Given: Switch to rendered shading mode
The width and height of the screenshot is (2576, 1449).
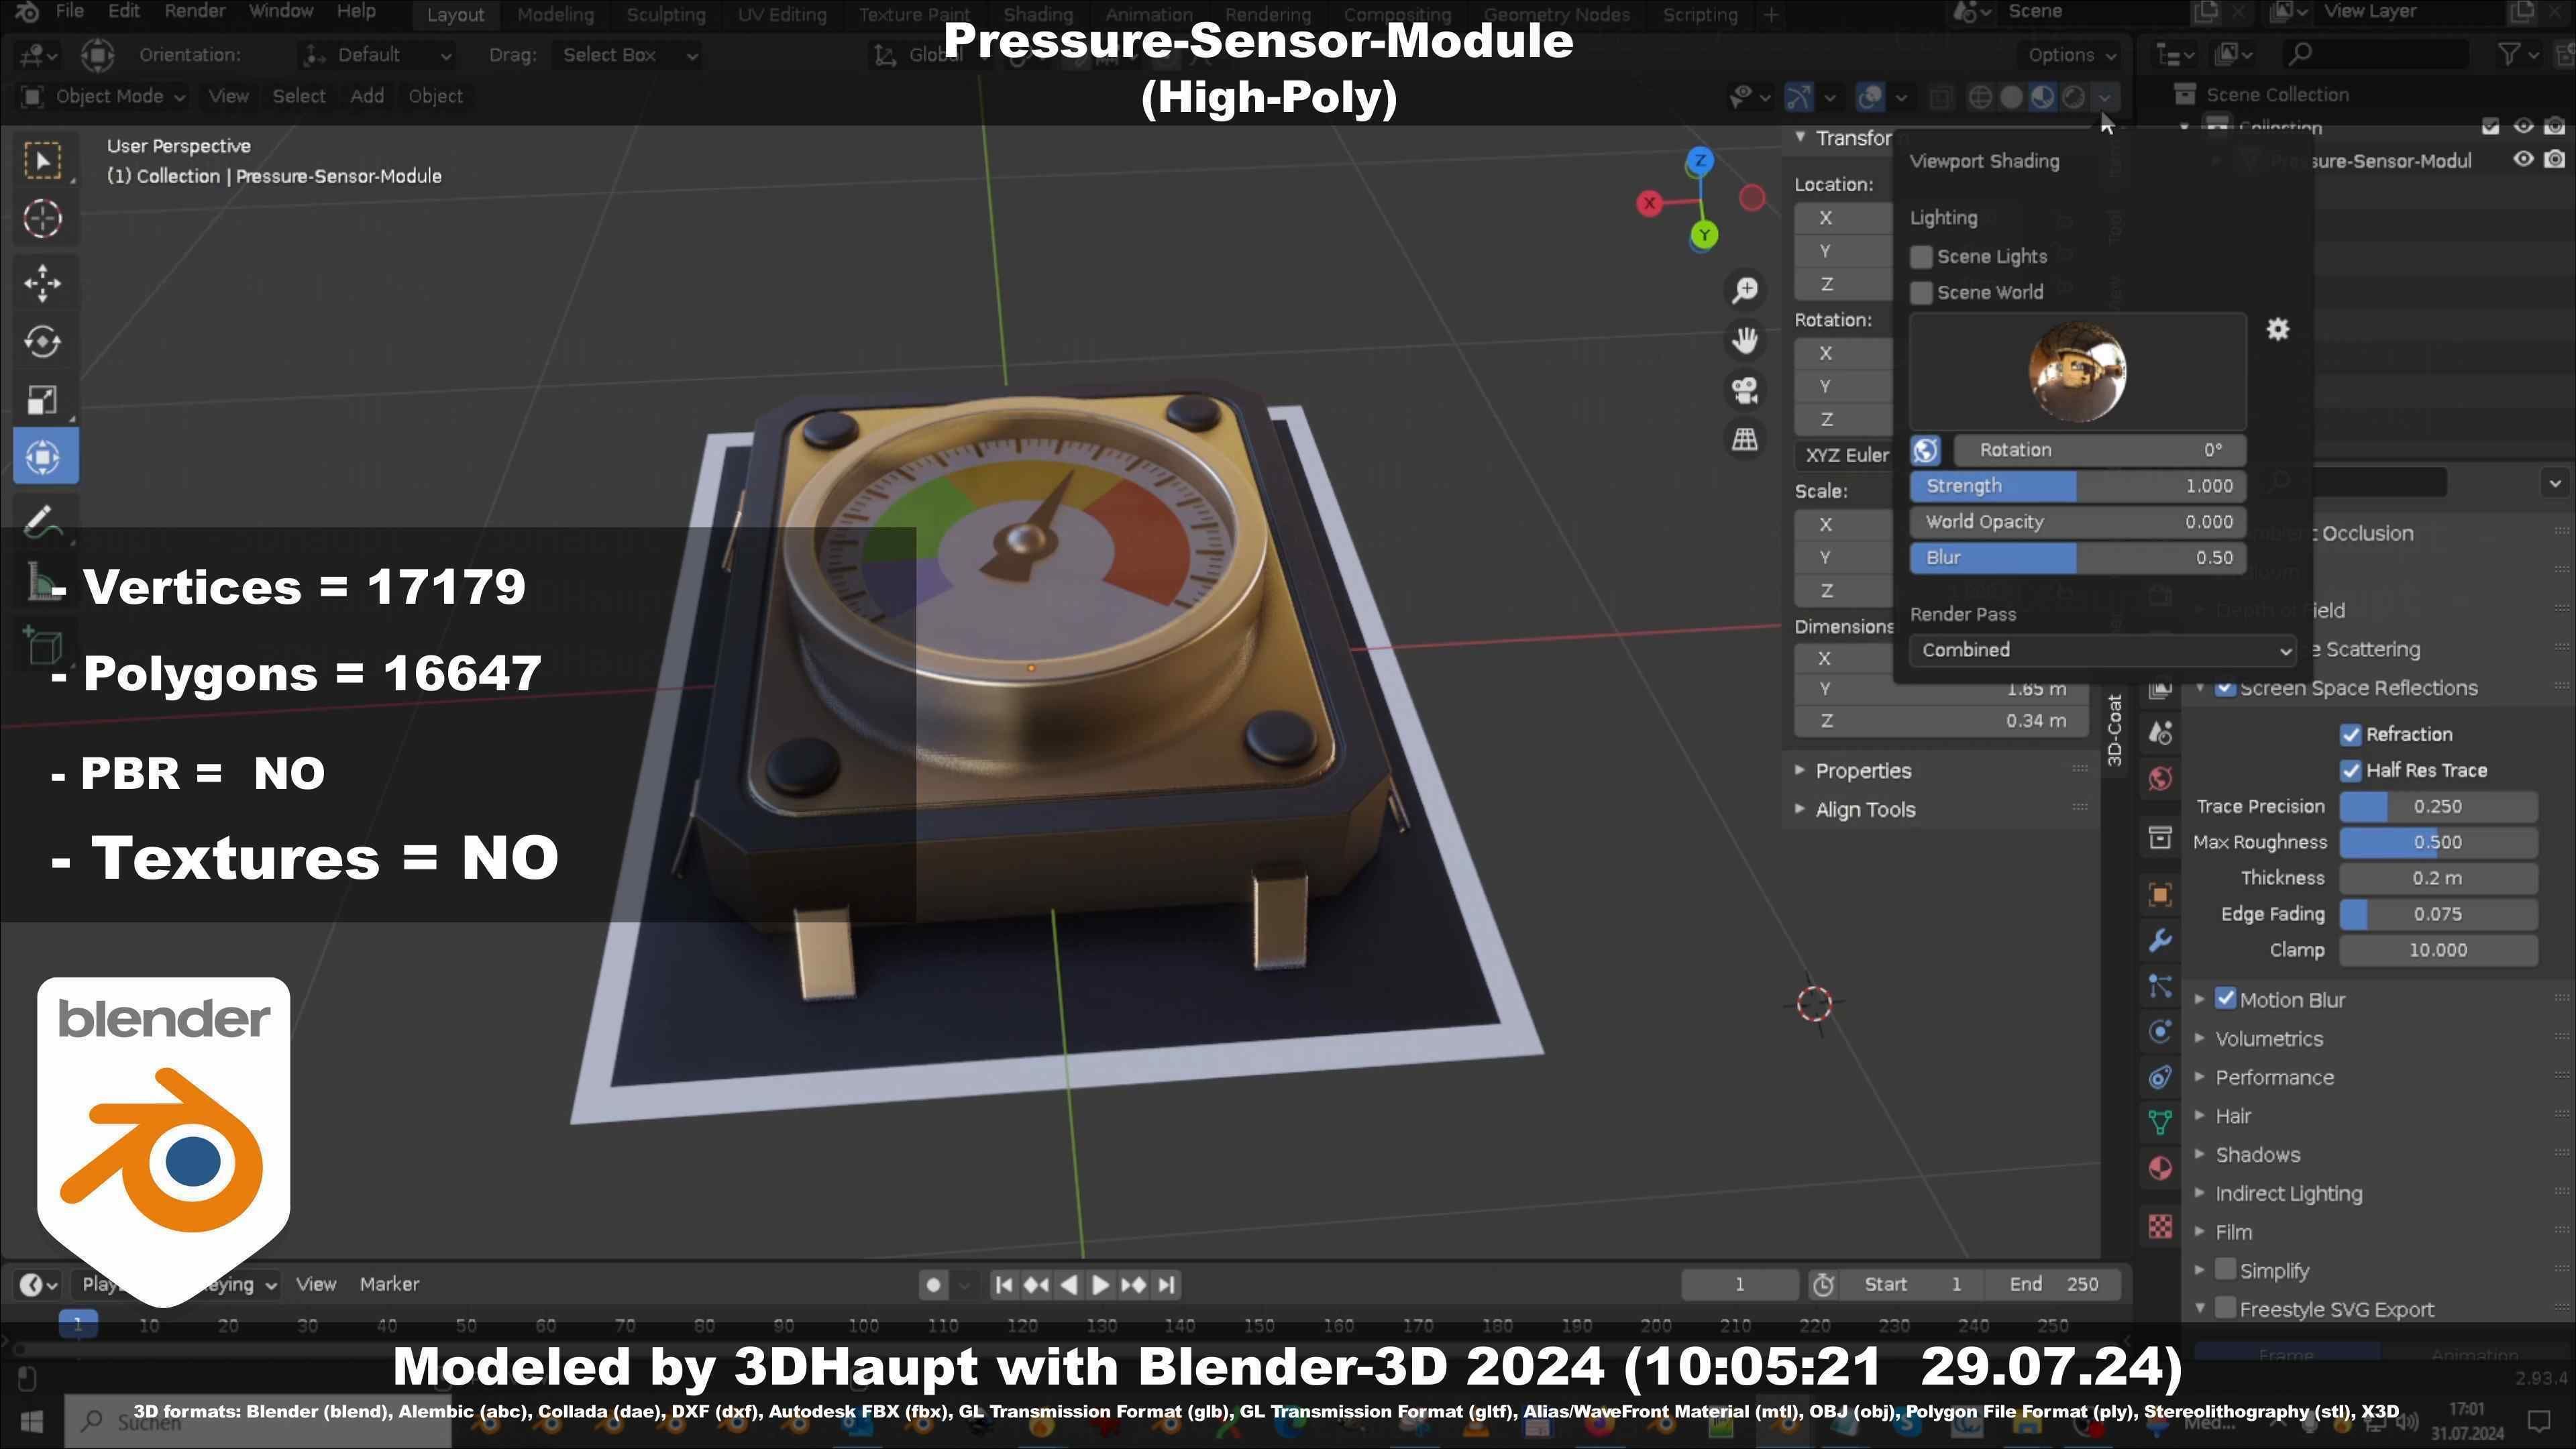Looking at the screenshot, I should (x=2074, y=97).
